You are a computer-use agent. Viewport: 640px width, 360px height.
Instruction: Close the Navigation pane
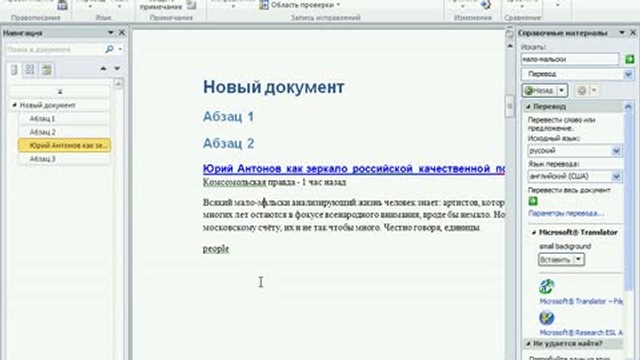[122, 33]
